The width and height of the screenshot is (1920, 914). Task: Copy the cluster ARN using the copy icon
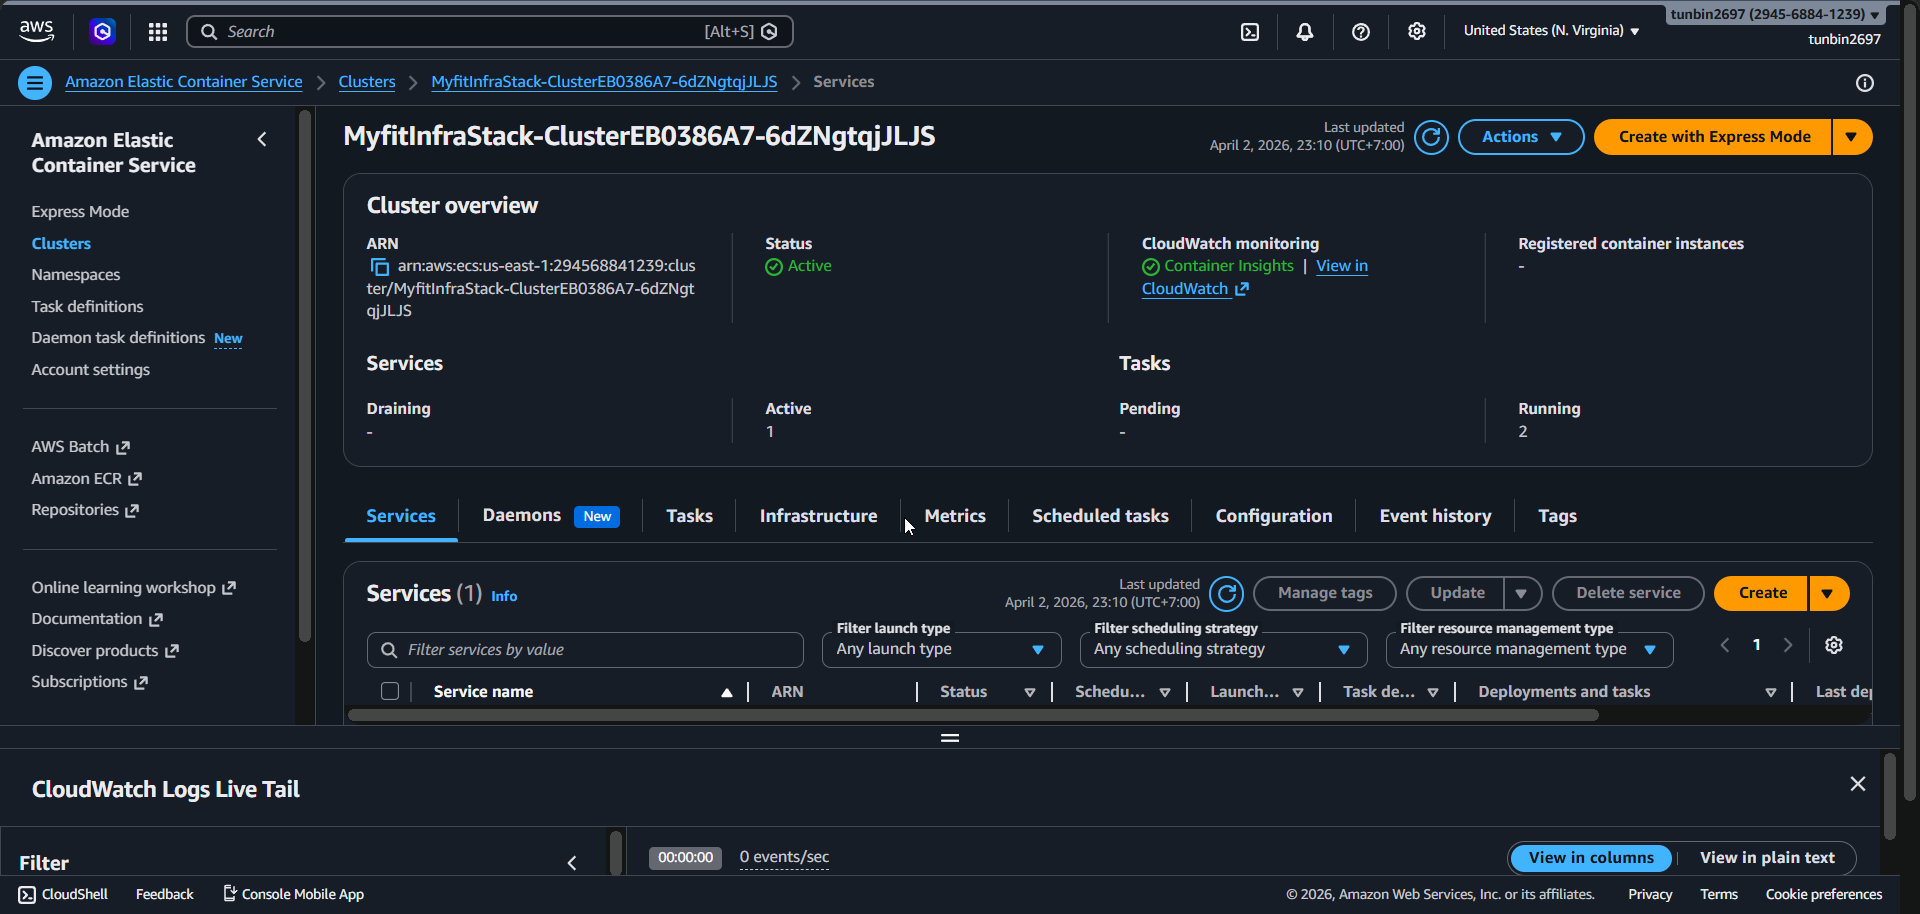tap(378, 266)
